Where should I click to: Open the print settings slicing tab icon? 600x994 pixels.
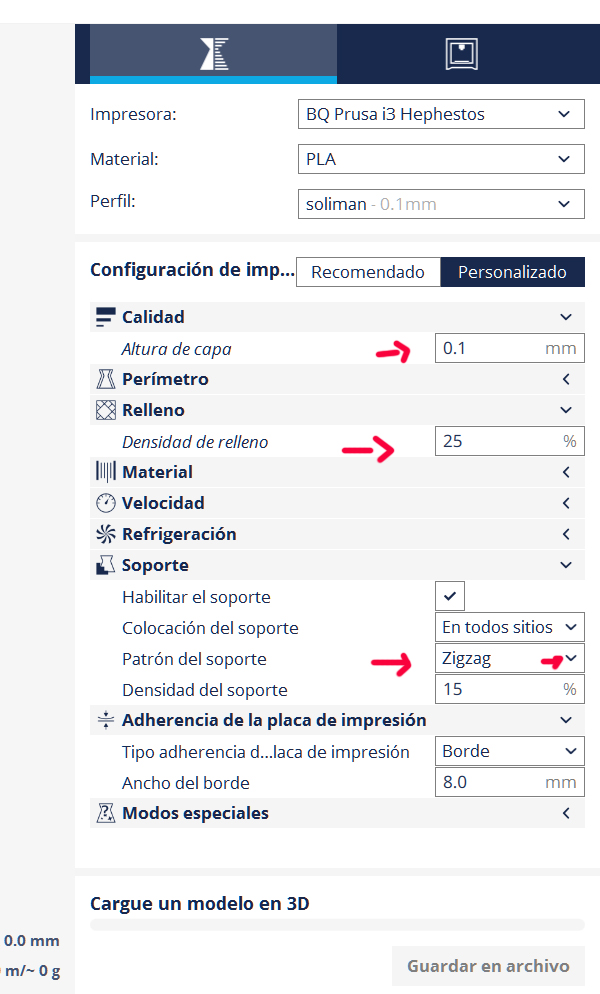coord(213,53)
